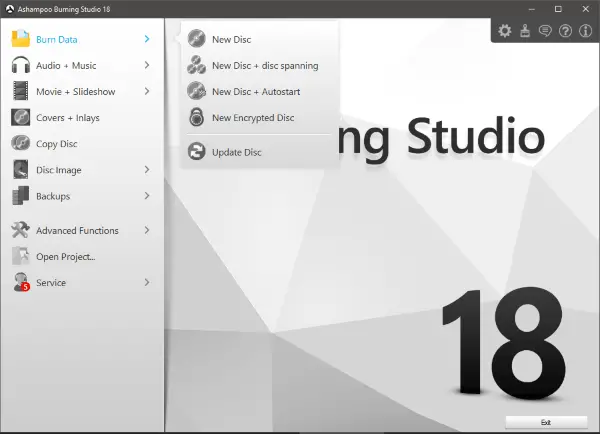This screenshot has height=434, width=600.
Task: Minimize the Burning Studio window
Action: tap(532, 9)
